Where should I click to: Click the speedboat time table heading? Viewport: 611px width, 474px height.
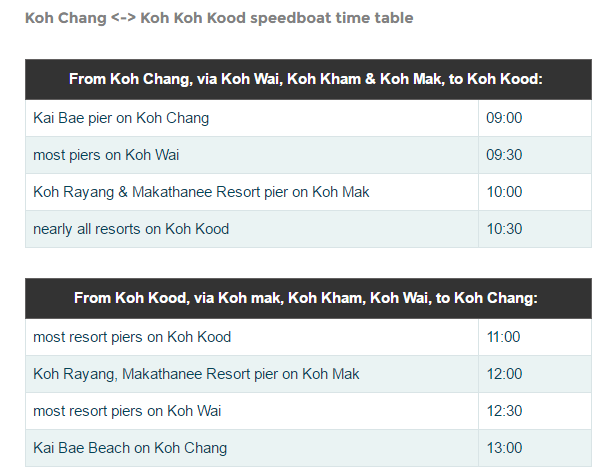pos(219,18)
